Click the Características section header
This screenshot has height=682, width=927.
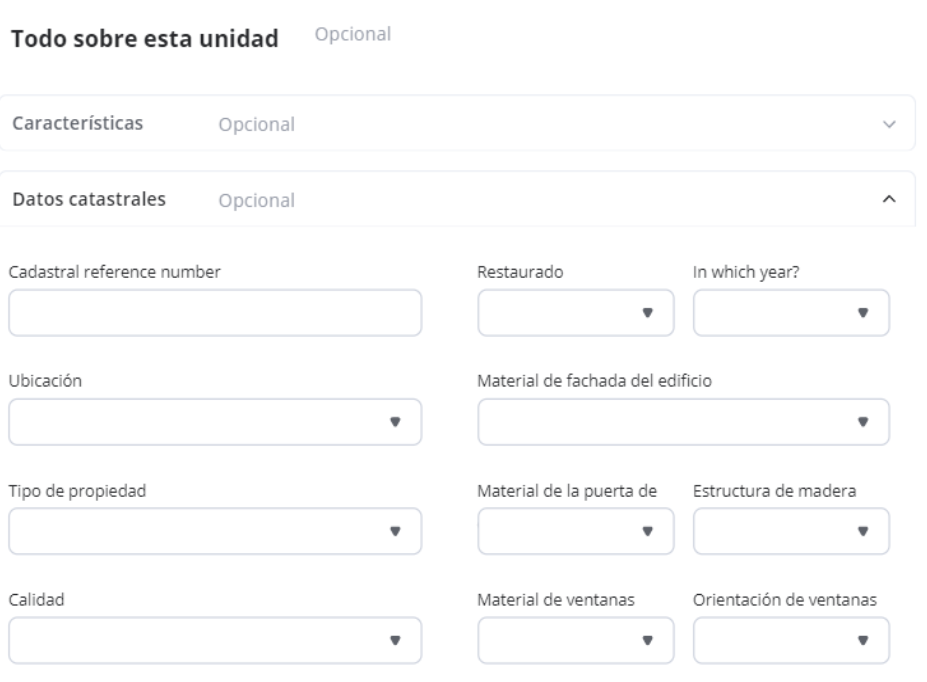77,124
